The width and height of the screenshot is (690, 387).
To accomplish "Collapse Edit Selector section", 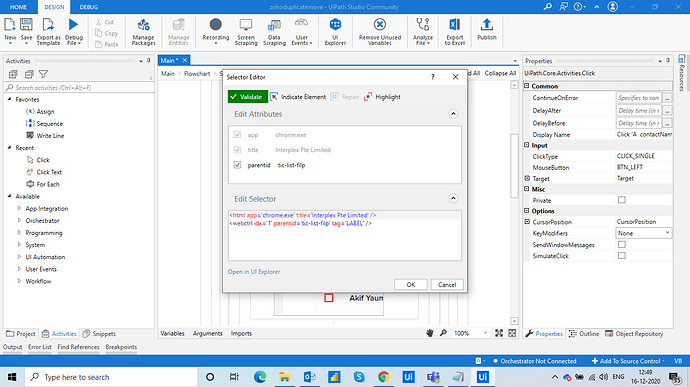I will (x=453, y=199).
